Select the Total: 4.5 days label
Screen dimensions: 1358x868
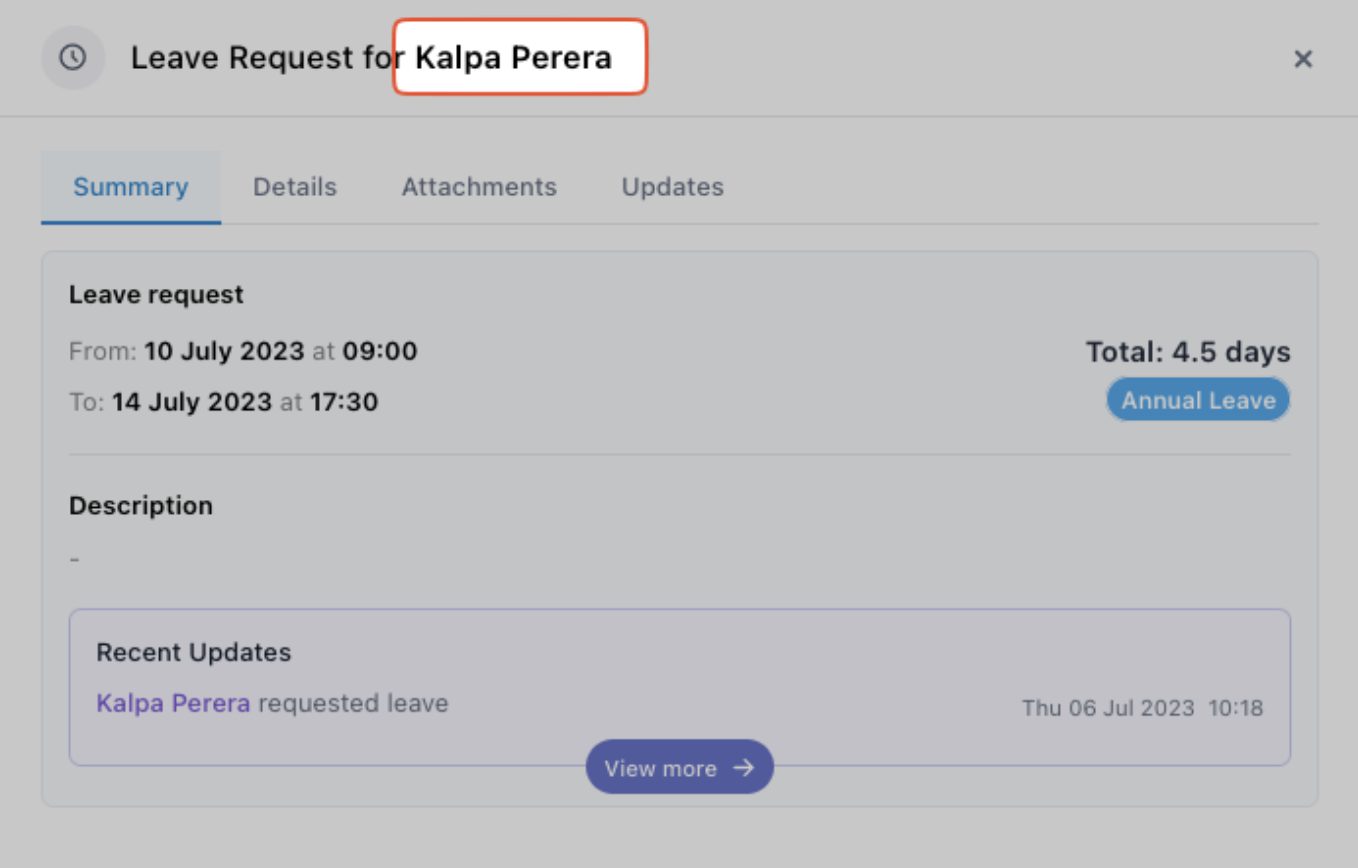pos(1188,351)
